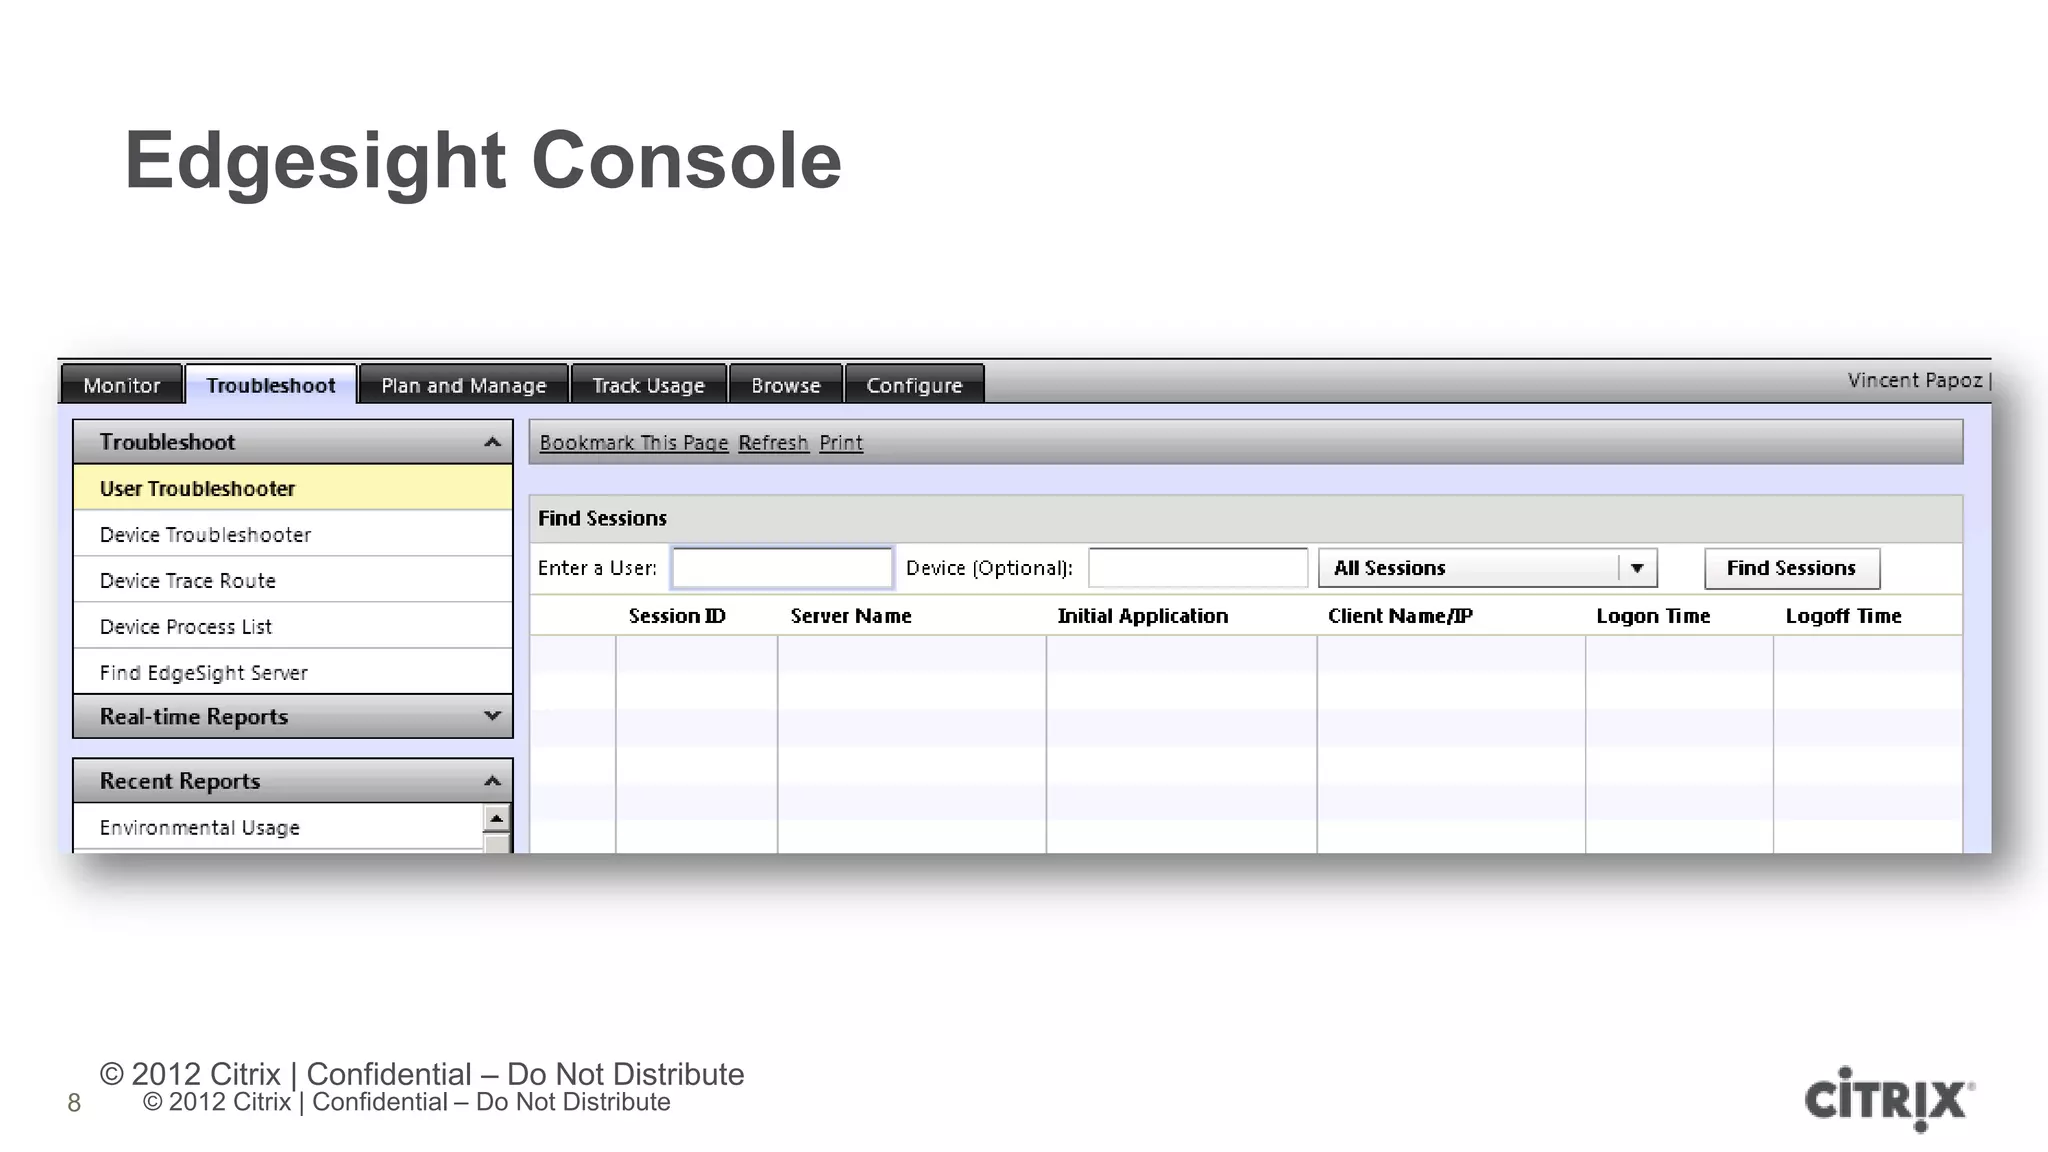Click the Citrix logo
Screen dimensions: 2048x1152
1889,1099
